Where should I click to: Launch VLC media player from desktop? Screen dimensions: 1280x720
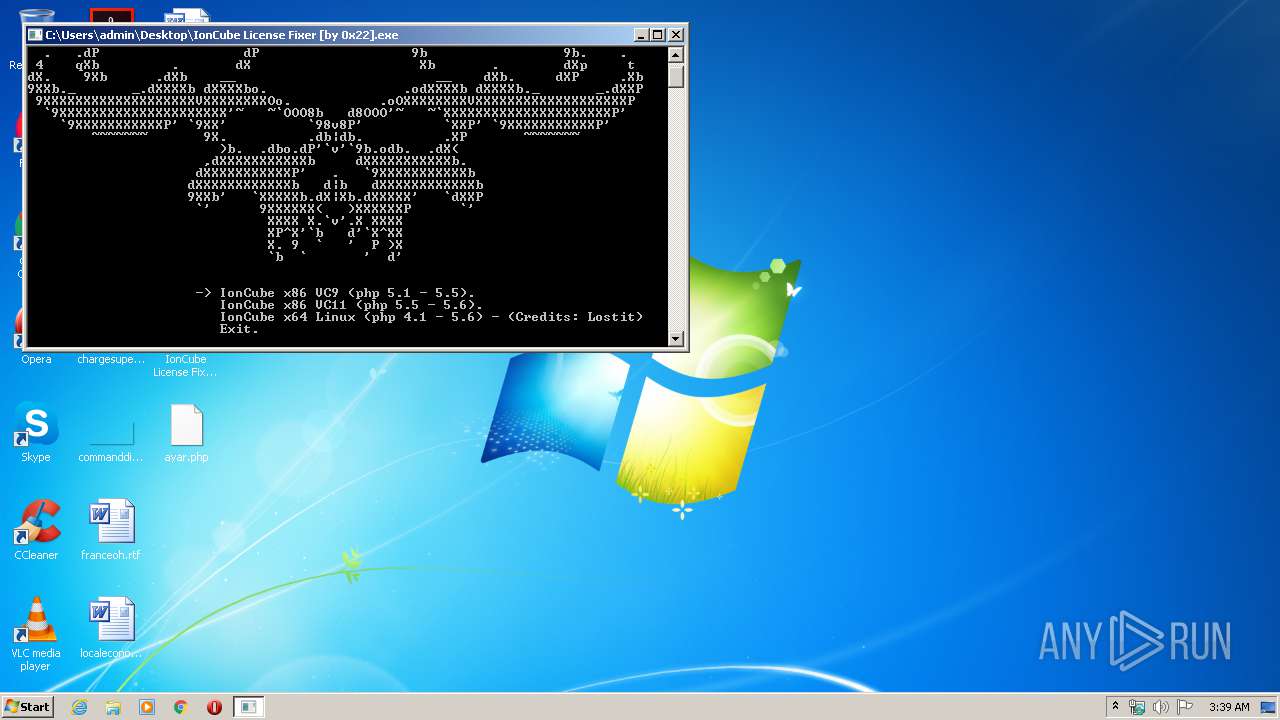(36, 635)
